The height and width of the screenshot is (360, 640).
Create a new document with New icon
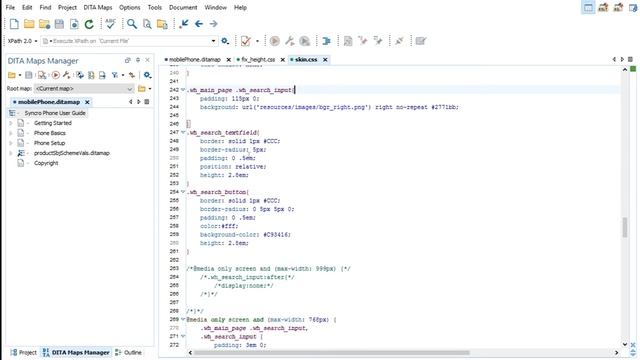[x=14, y=24]
